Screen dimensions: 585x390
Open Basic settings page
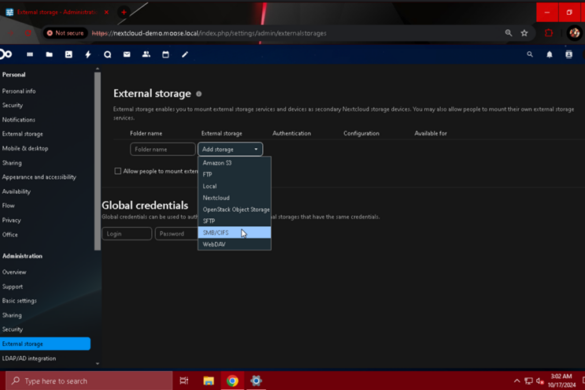[x=19, y=301]
